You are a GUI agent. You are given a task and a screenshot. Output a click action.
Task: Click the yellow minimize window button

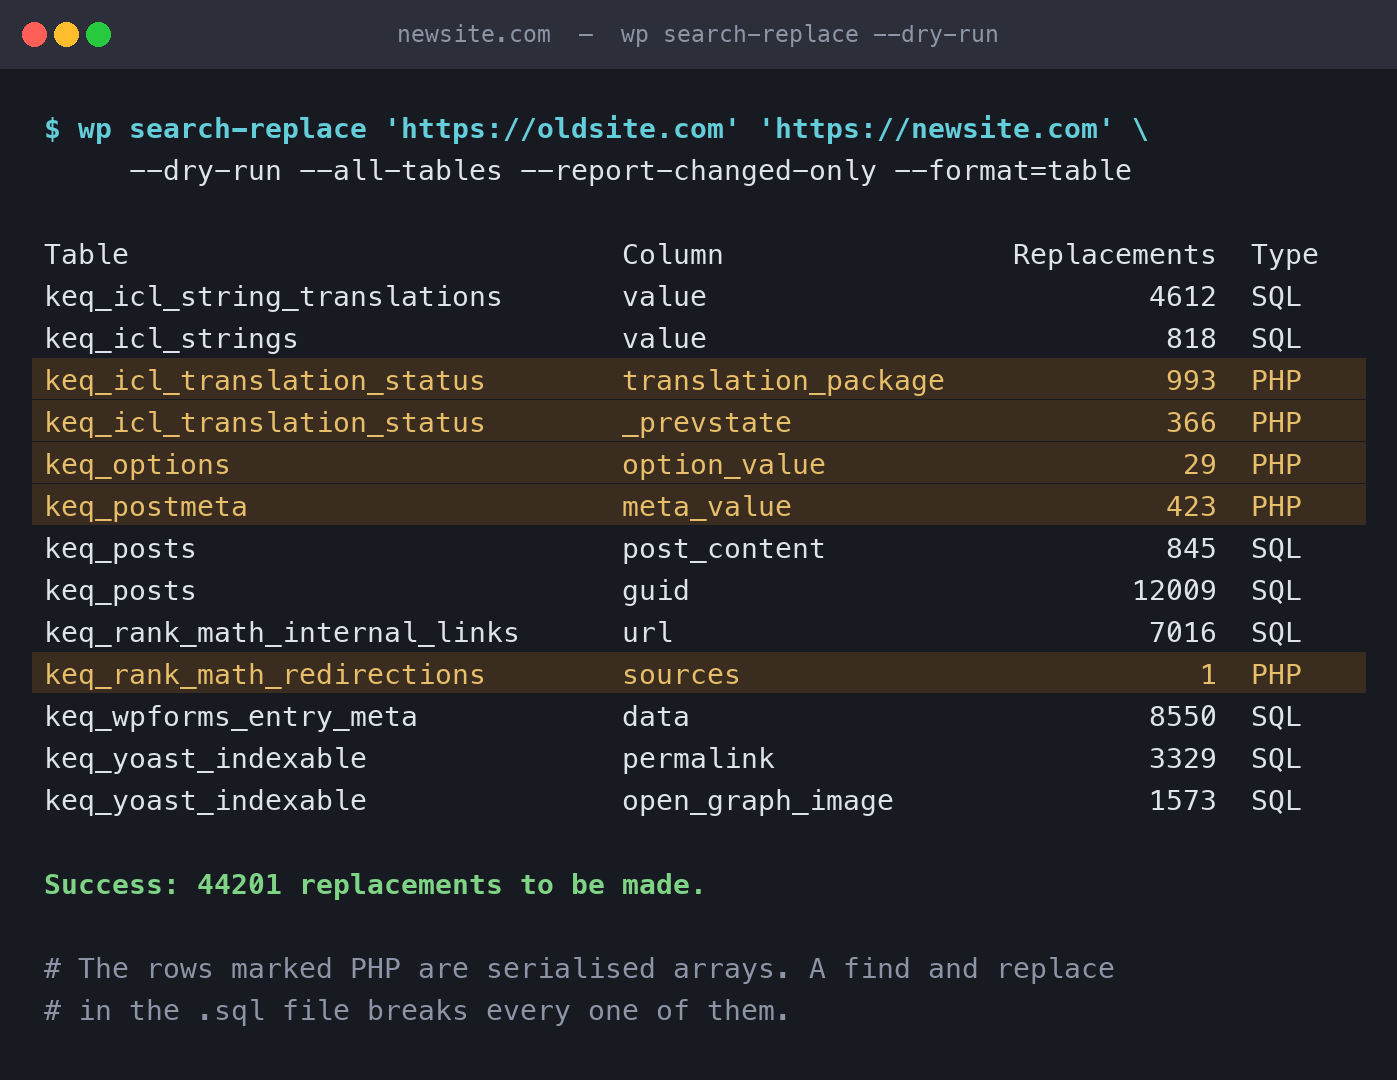(66, 35)
